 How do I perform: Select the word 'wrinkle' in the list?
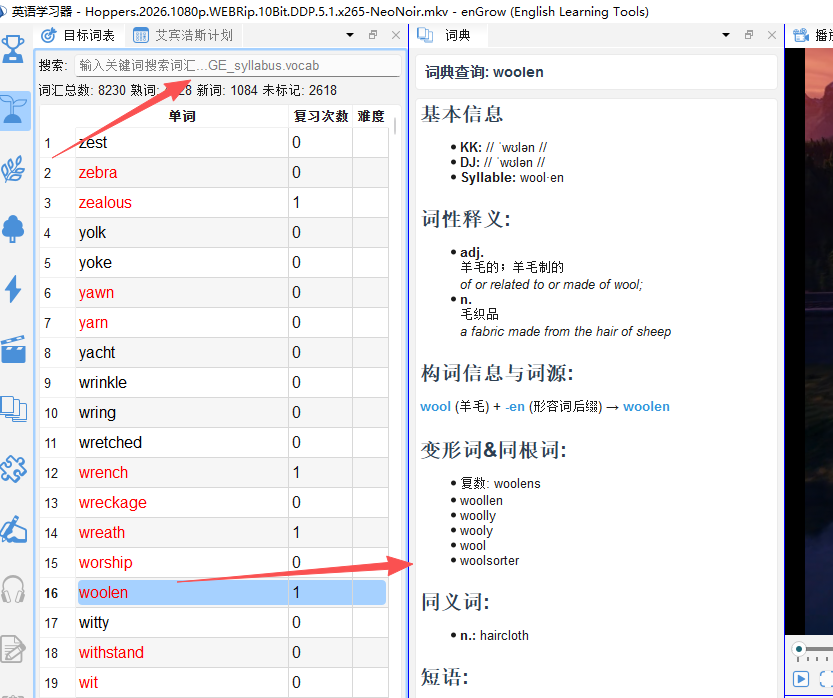(182, 383)
